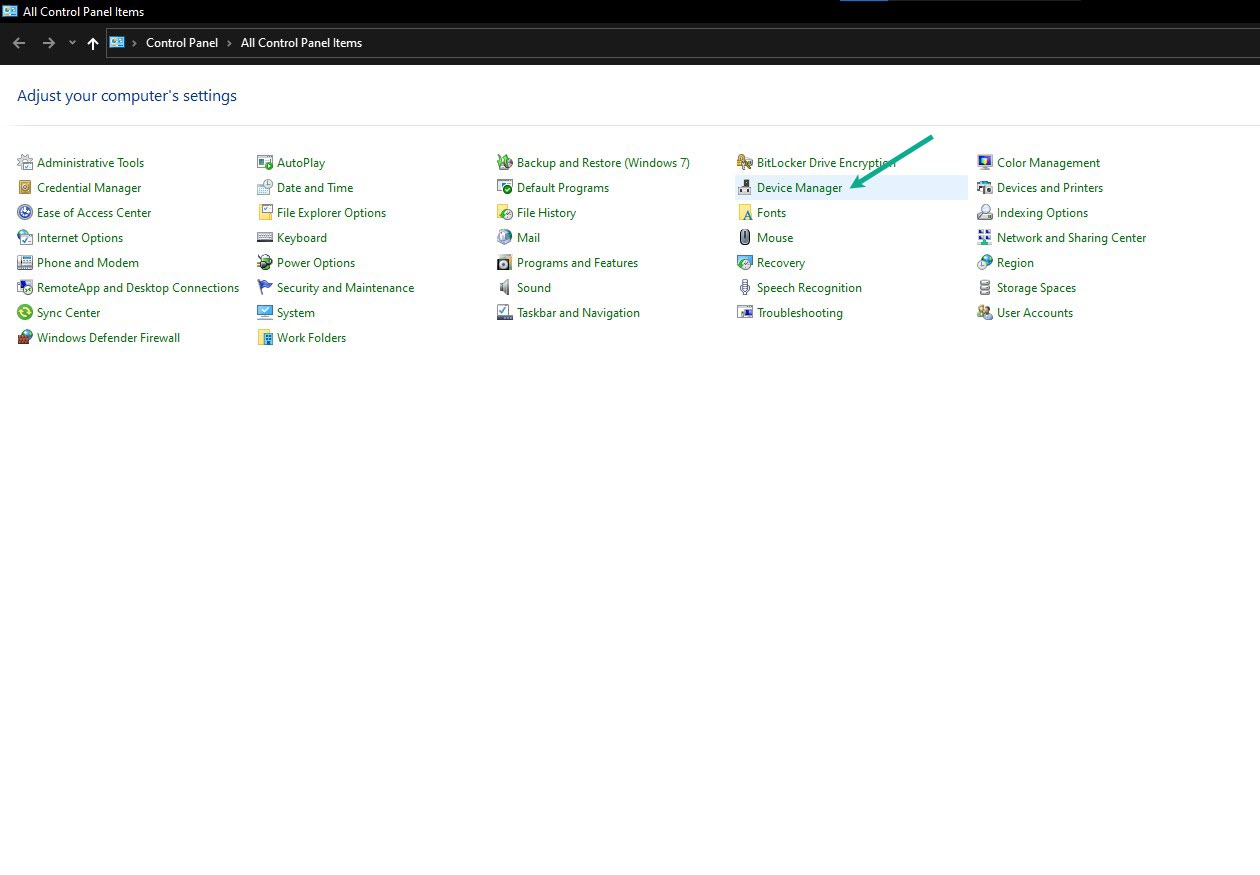Click the Security and Maintenance flag icon
Viewport: 1260px width, 875px height.
click(x=265, y=287)
